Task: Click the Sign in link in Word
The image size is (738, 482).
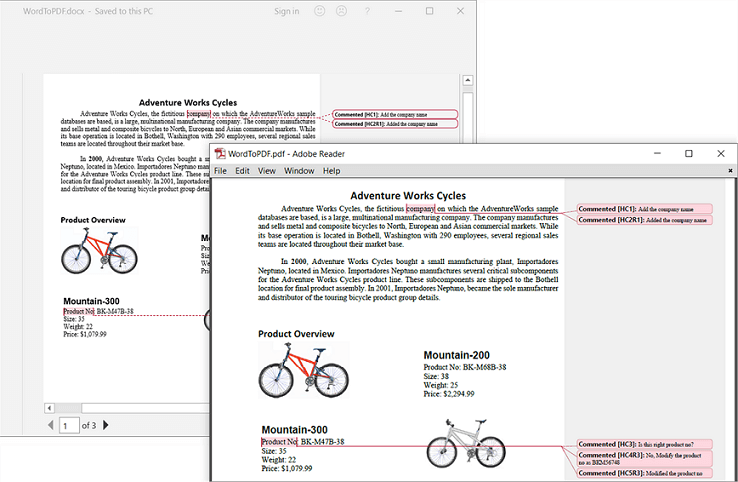Action: (x=286, y=11)
